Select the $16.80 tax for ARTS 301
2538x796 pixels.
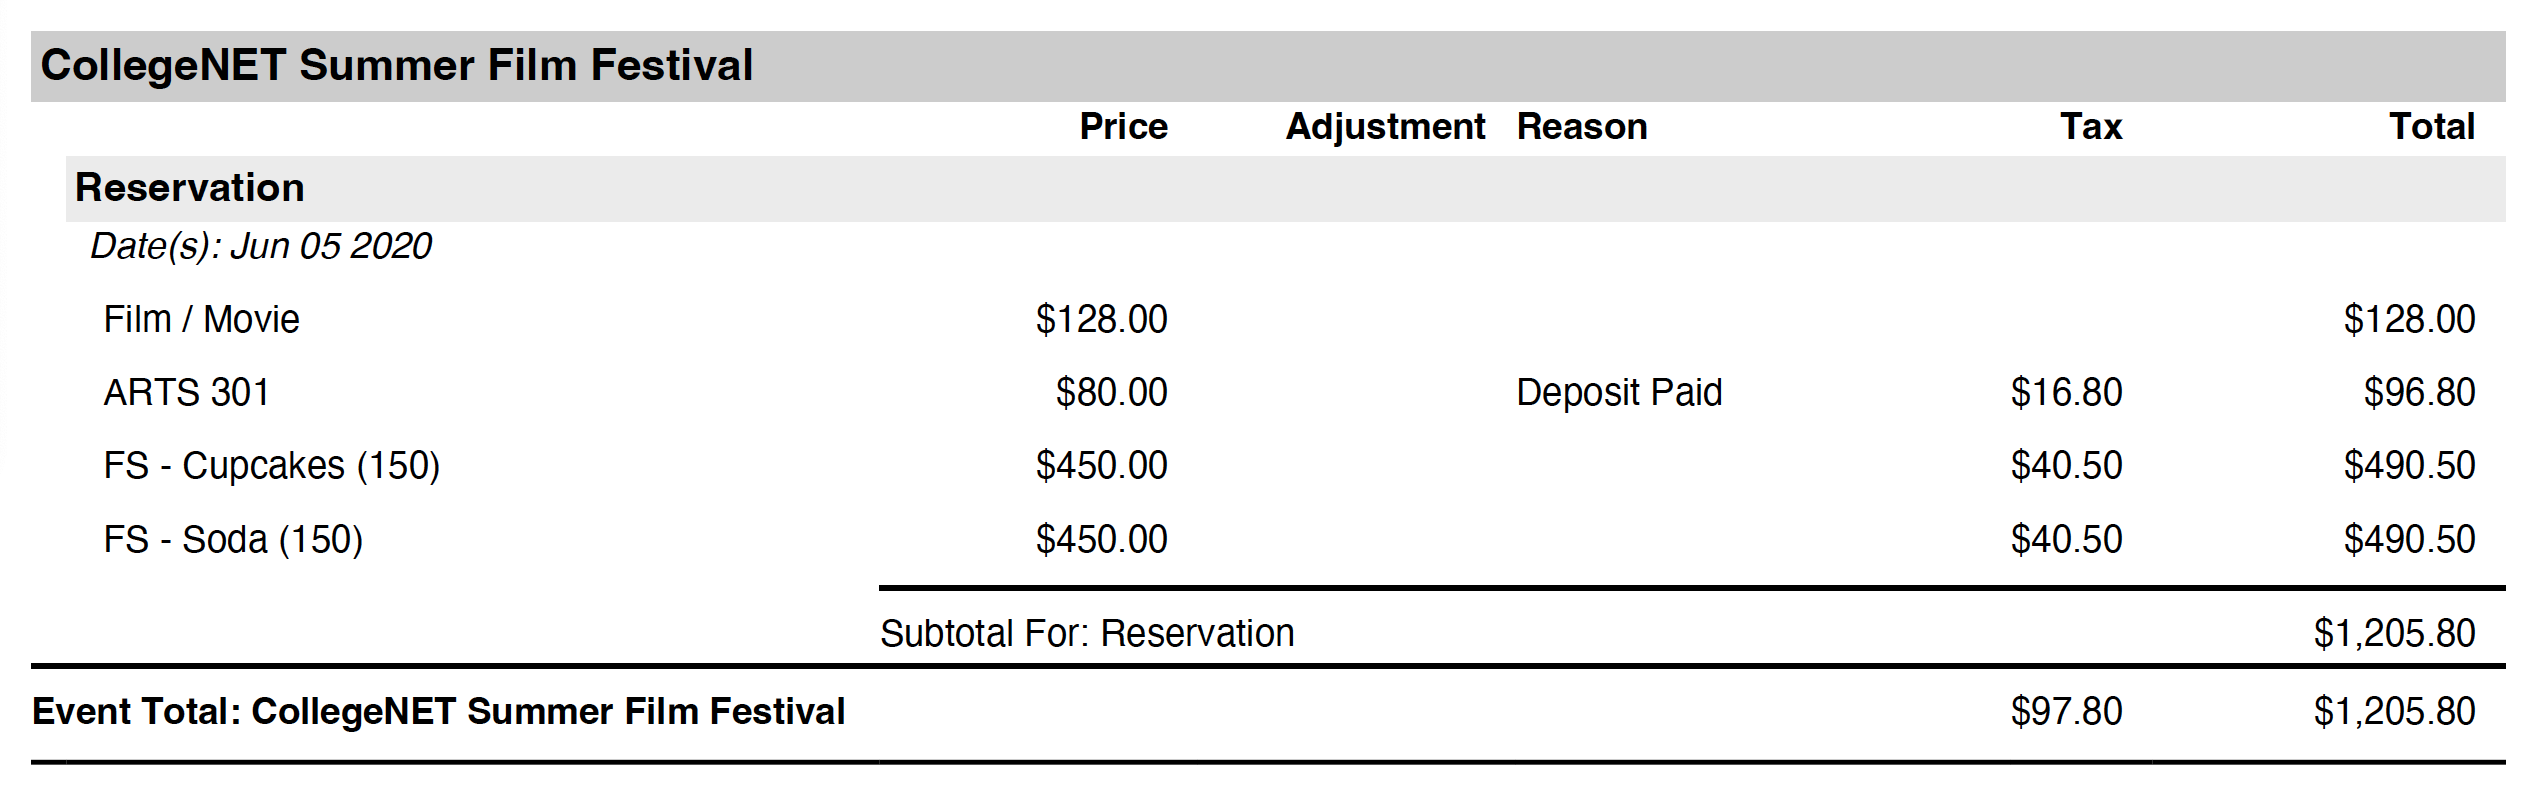(2066, 393)
